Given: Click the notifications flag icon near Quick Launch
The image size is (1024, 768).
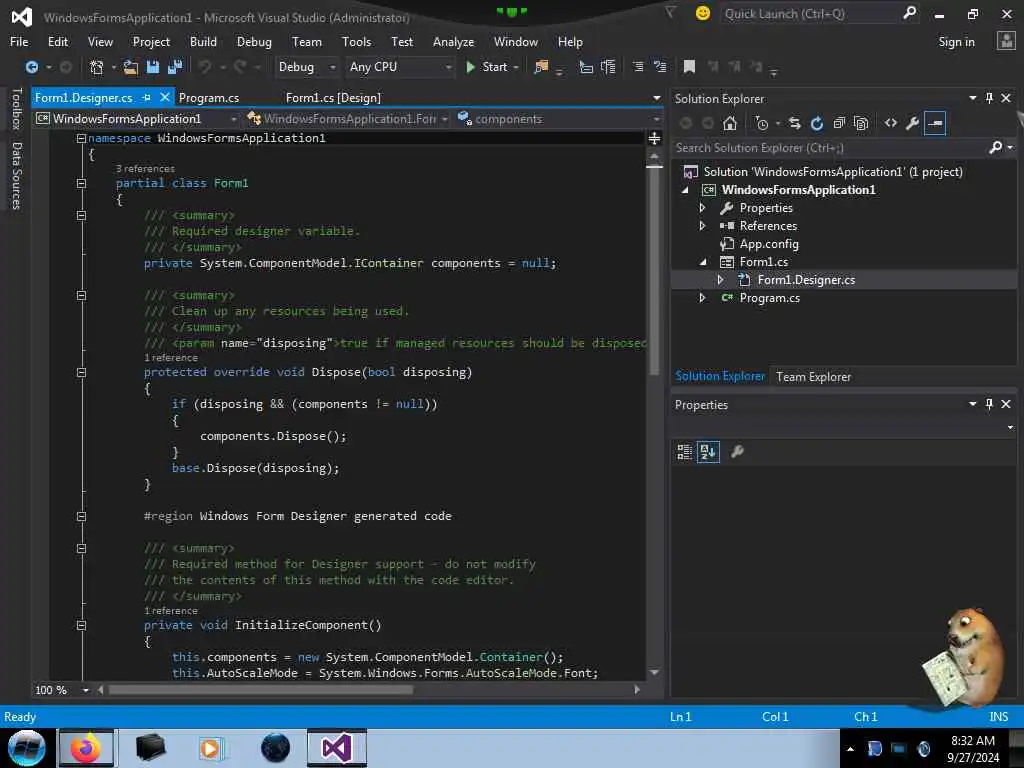Looking at the screenshot, I should point(671,12).
